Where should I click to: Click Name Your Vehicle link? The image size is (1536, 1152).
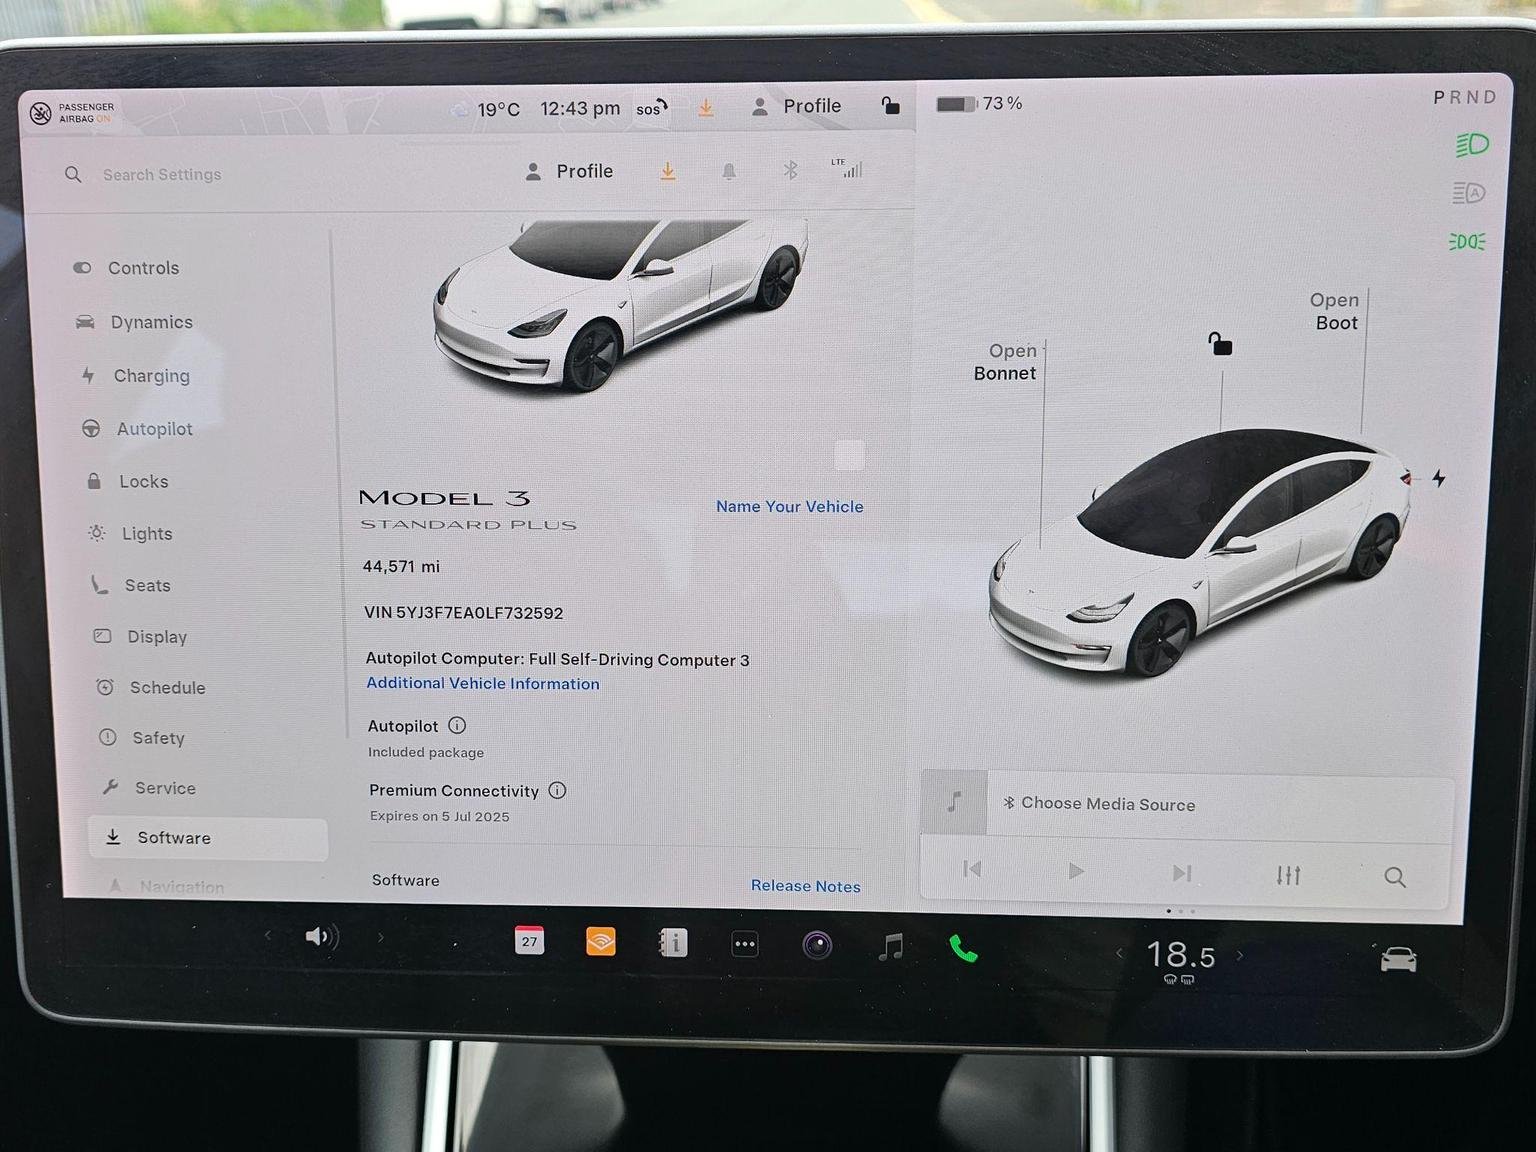point(789,506)
